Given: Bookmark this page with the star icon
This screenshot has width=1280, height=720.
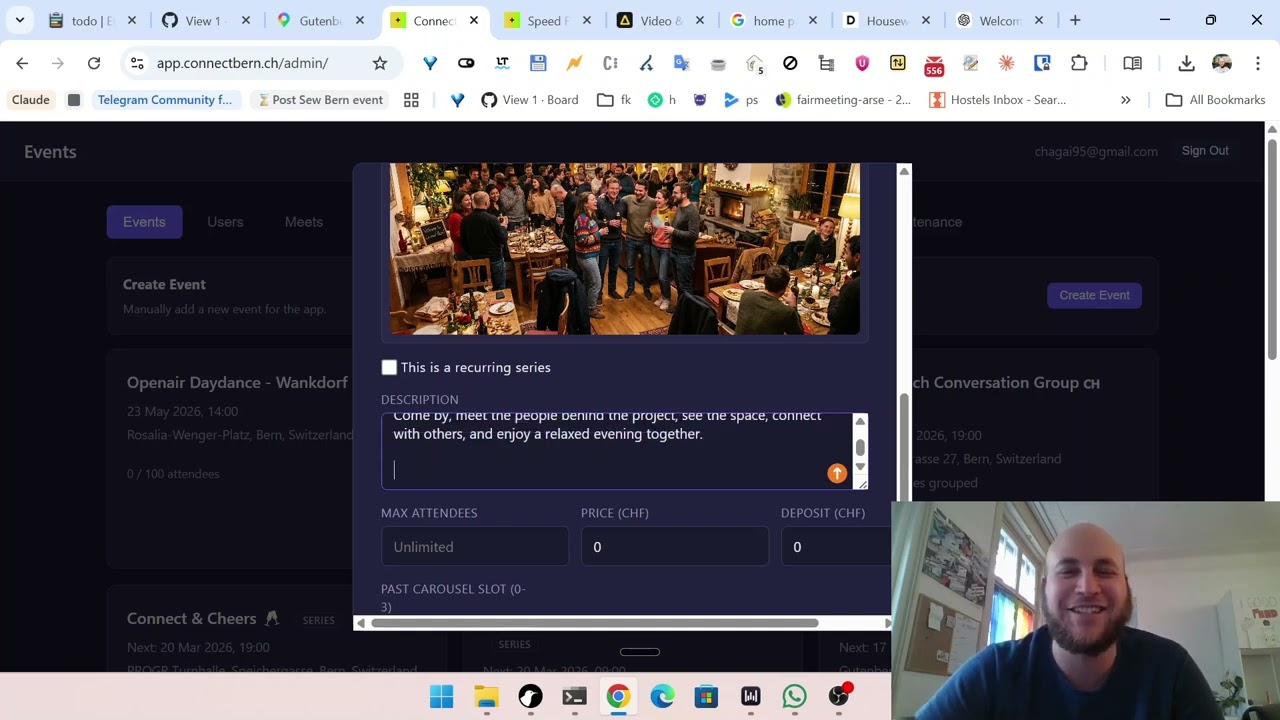Looking at the screenshot, I should pyautogui.click(x=380, y=63).
